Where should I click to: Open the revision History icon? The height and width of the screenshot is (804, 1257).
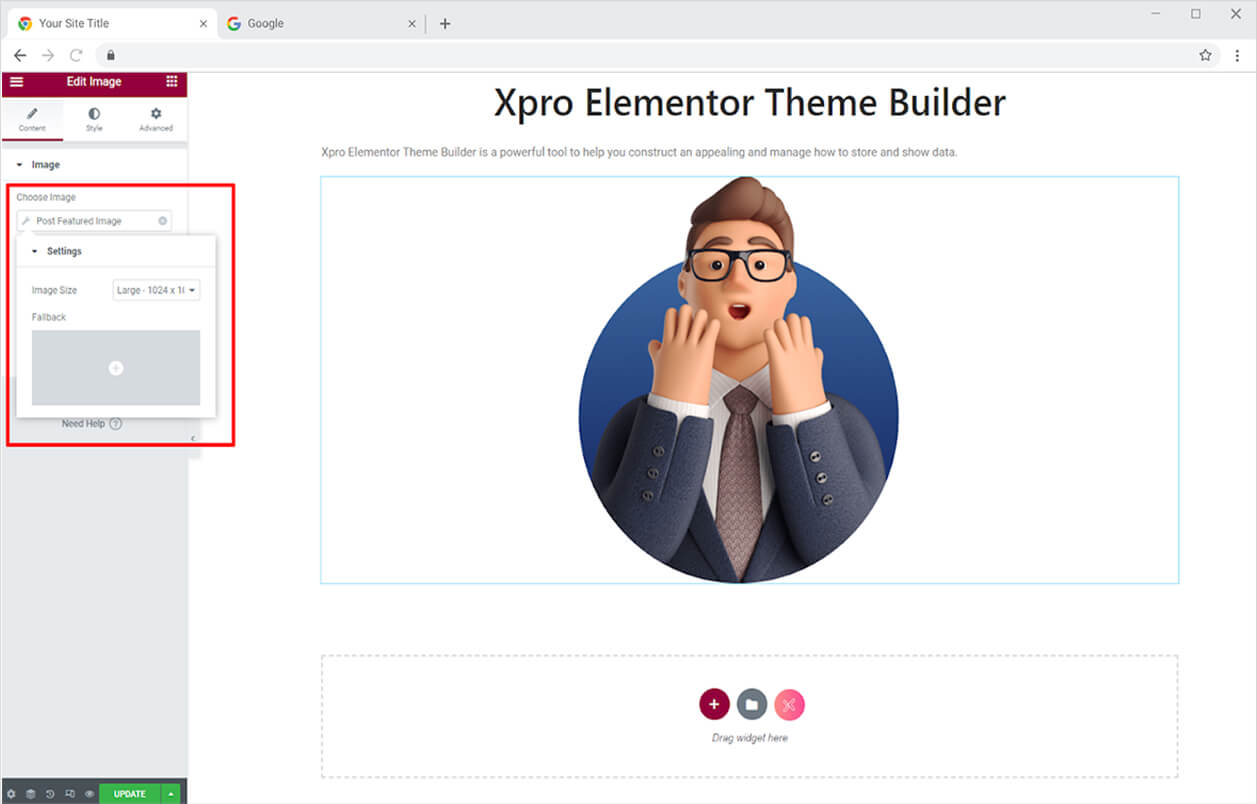[x=50, y=794]
